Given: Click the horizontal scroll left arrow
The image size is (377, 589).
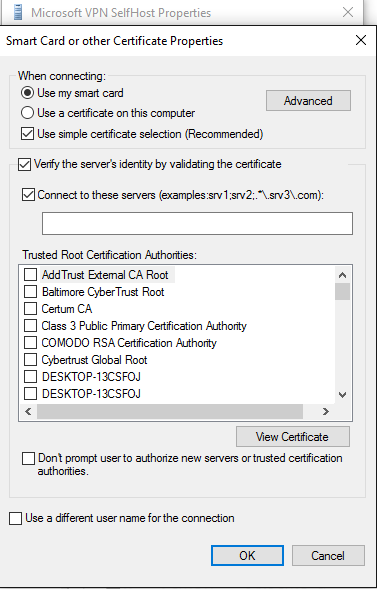Looking at the screenshot, I should (x=28, y=412).
